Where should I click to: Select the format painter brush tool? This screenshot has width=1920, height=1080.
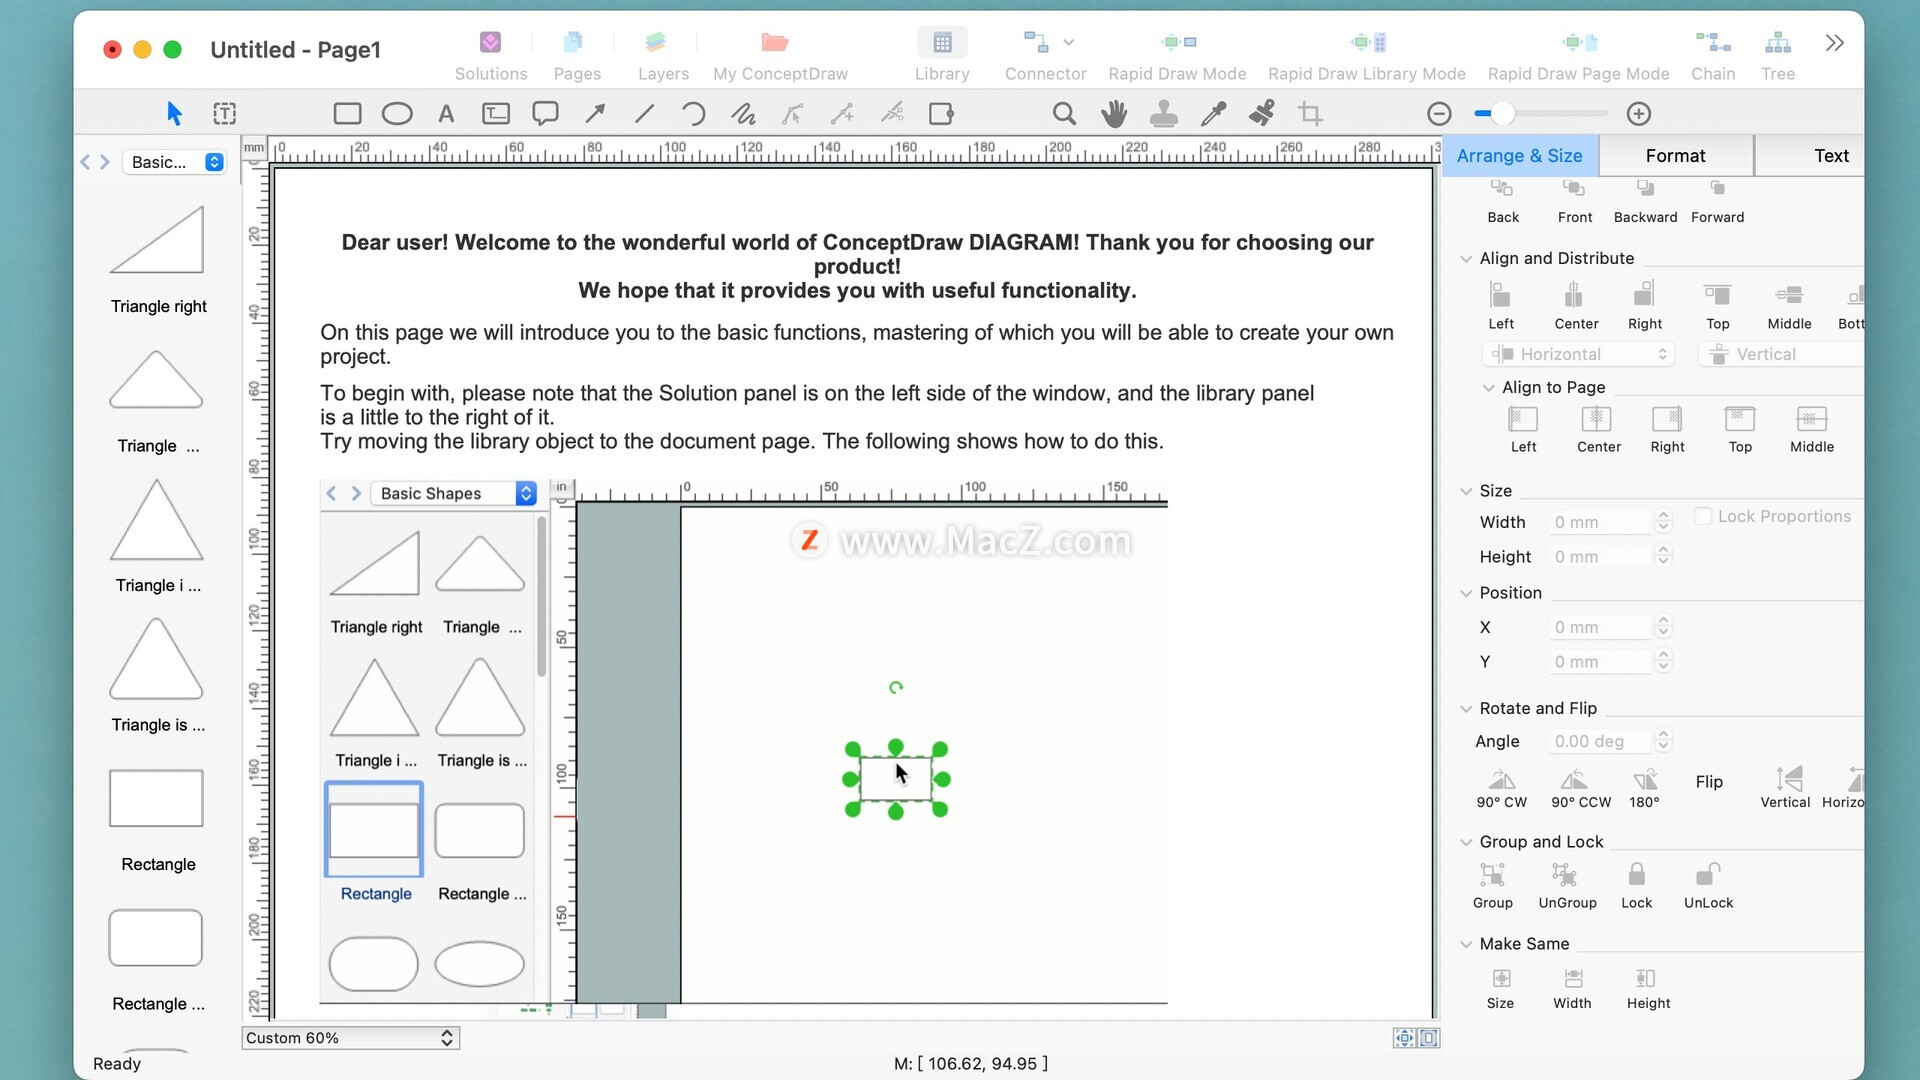[x=1262, y=113]
